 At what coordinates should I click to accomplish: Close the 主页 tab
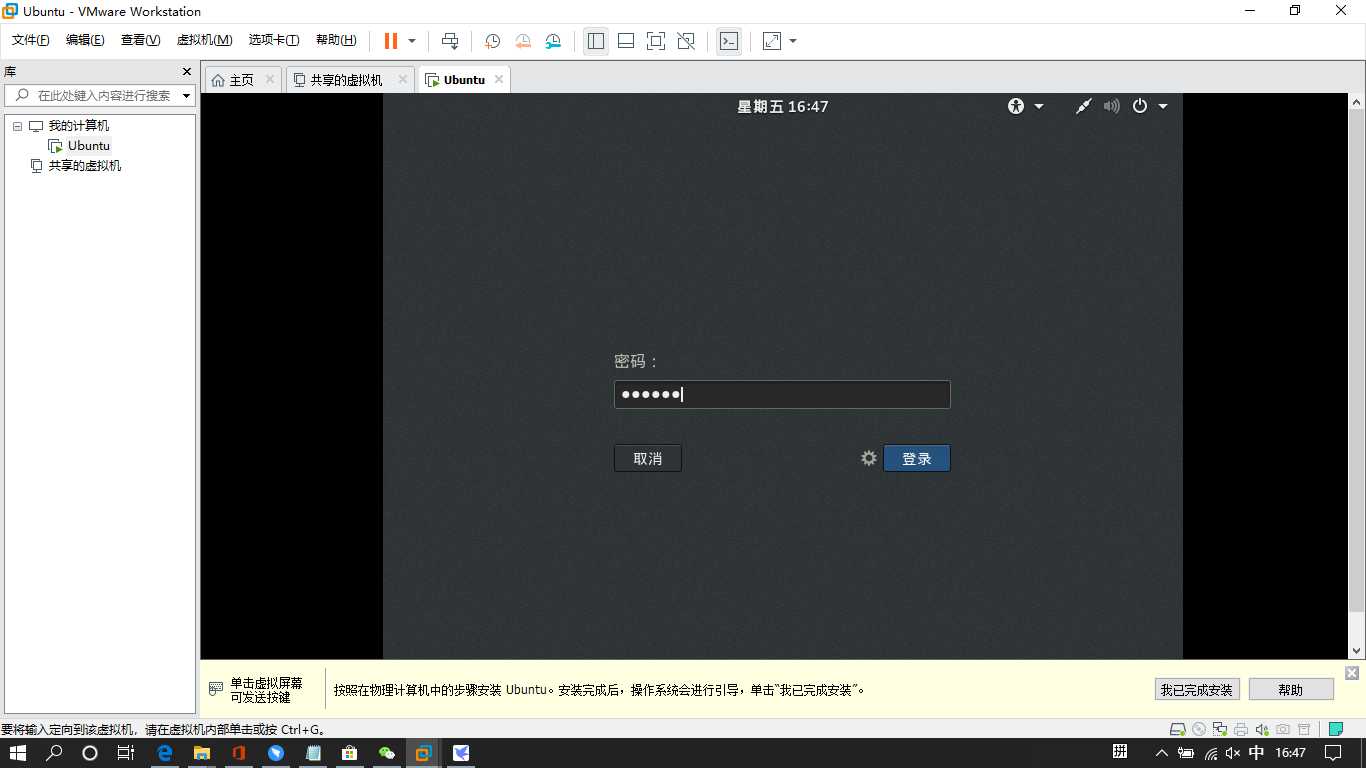tap(270, 80)
